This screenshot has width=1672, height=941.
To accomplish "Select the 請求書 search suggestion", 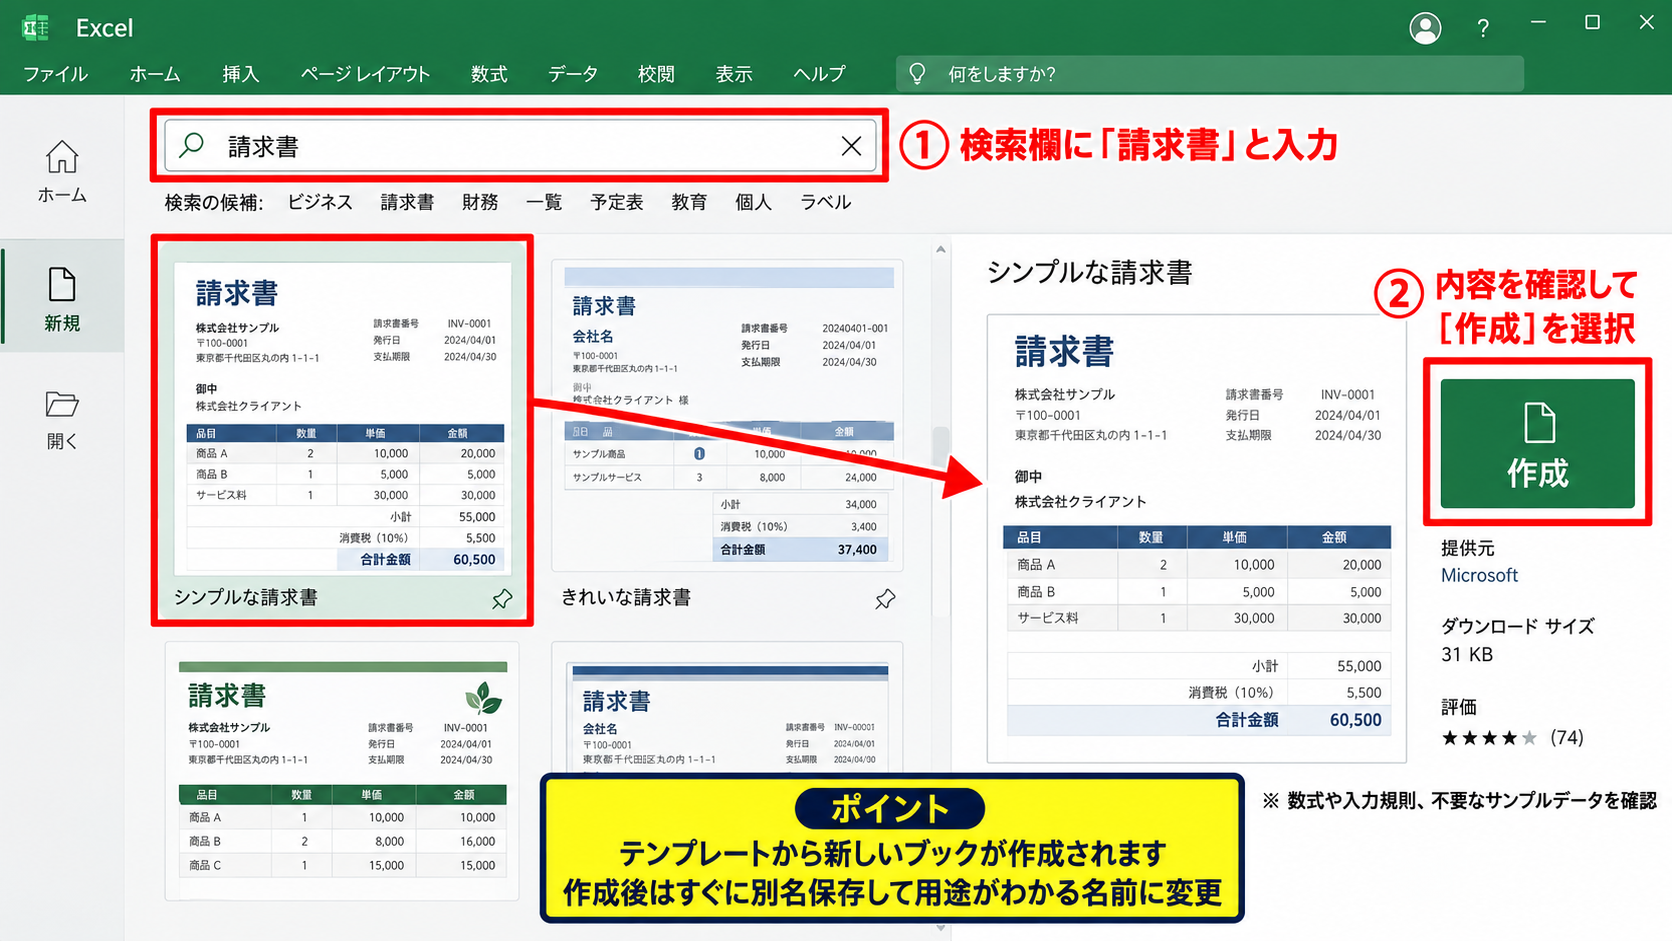I will click(407, 202).
